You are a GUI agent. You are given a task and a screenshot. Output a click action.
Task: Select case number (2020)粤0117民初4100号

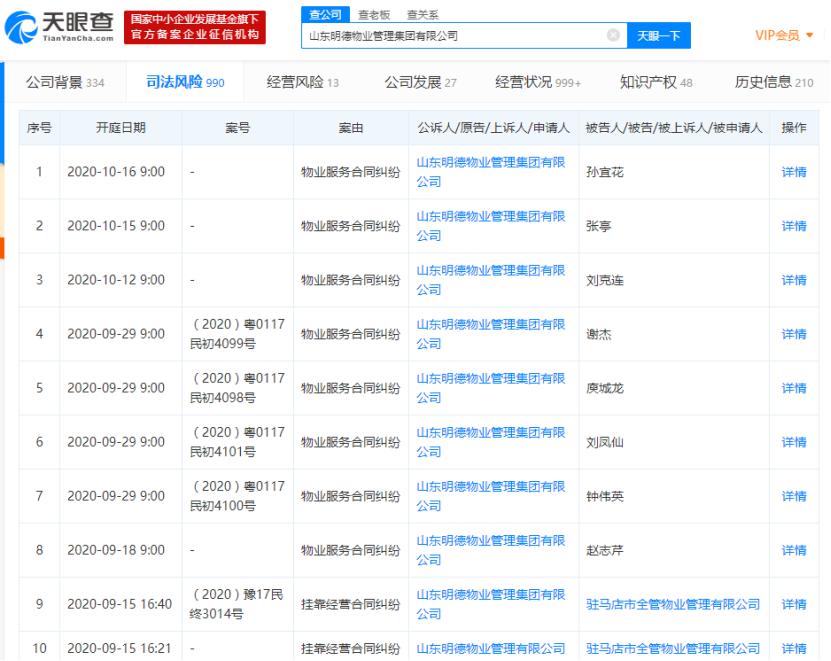pyautogui.click(x=237, y=496)
